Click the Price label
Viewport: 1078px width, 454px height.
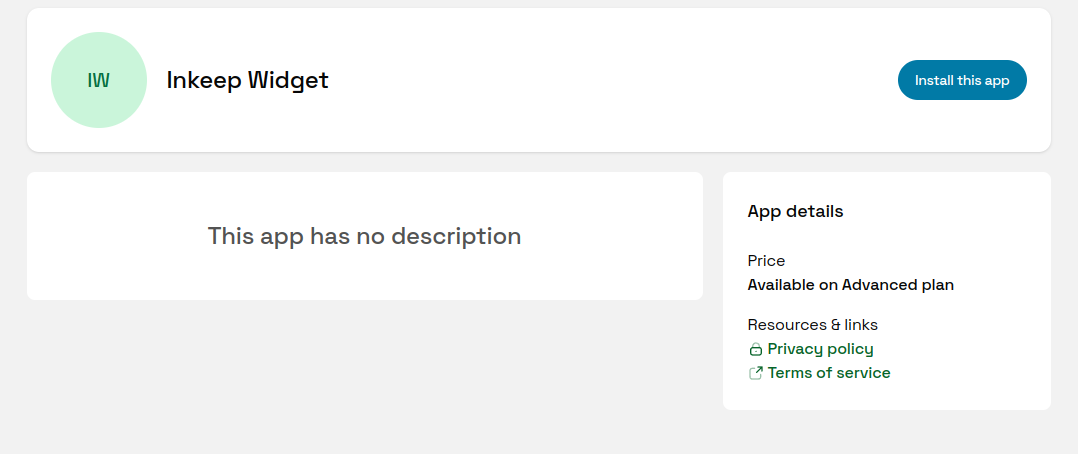[766, 261]
